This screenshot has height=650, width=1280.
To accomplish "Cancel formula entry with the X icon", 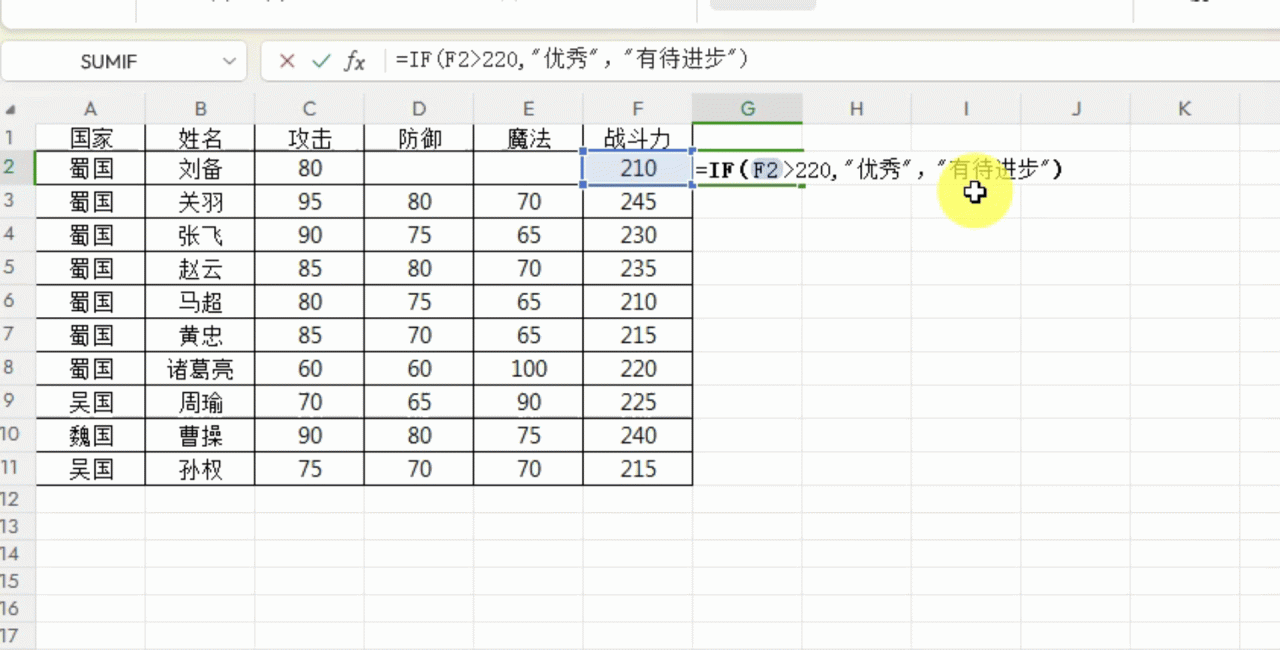I will pos(287,61).
